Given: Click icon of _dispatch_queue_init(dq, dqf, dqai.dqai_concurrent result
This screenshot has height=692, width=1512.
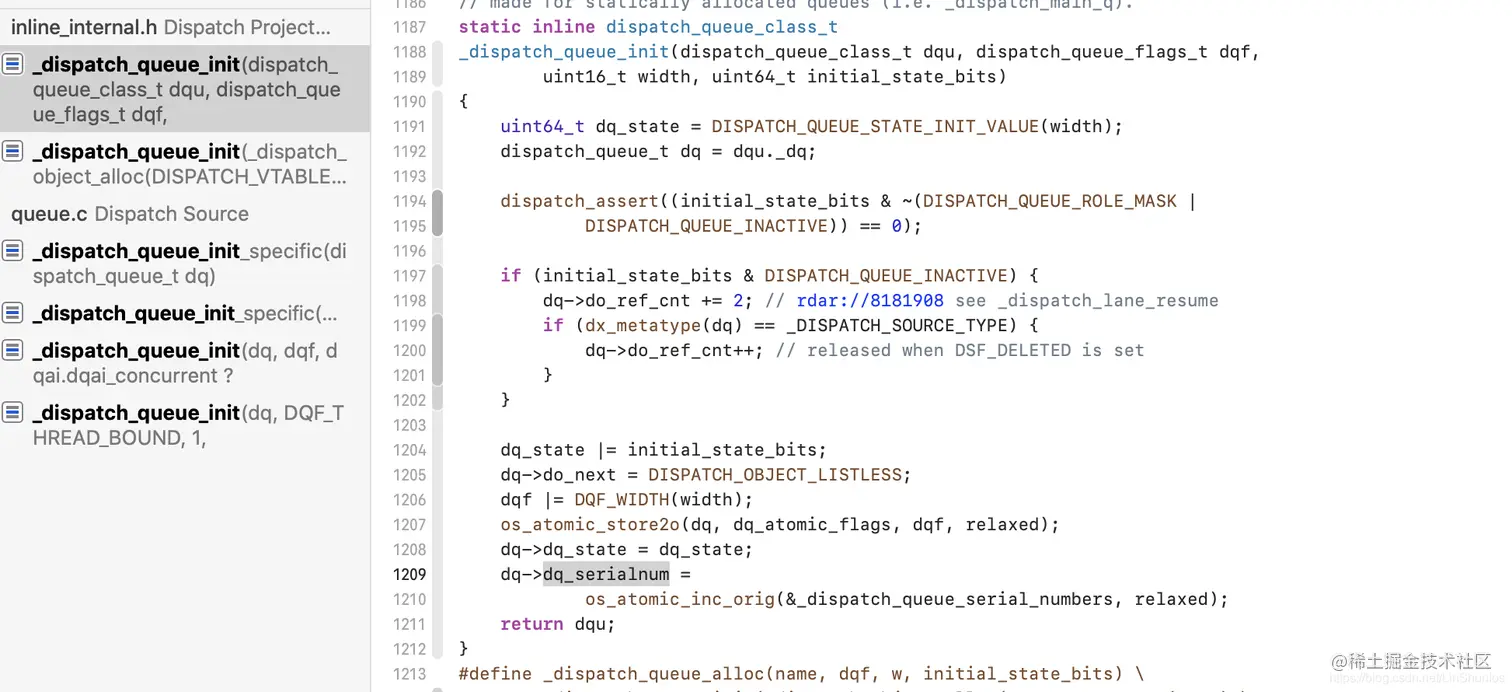Looking at the screenshot, I should (12, 350).
